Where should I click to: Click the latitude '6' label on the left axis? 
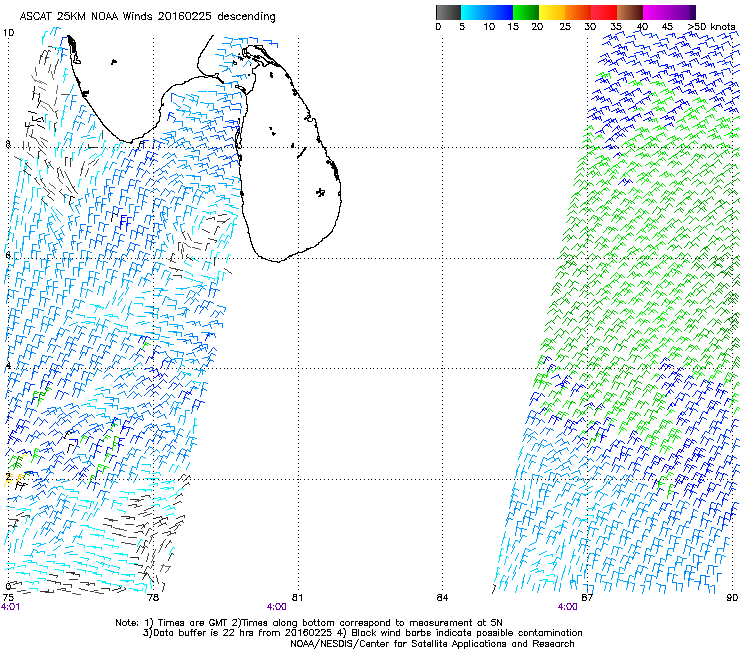(x=8, y=255)
